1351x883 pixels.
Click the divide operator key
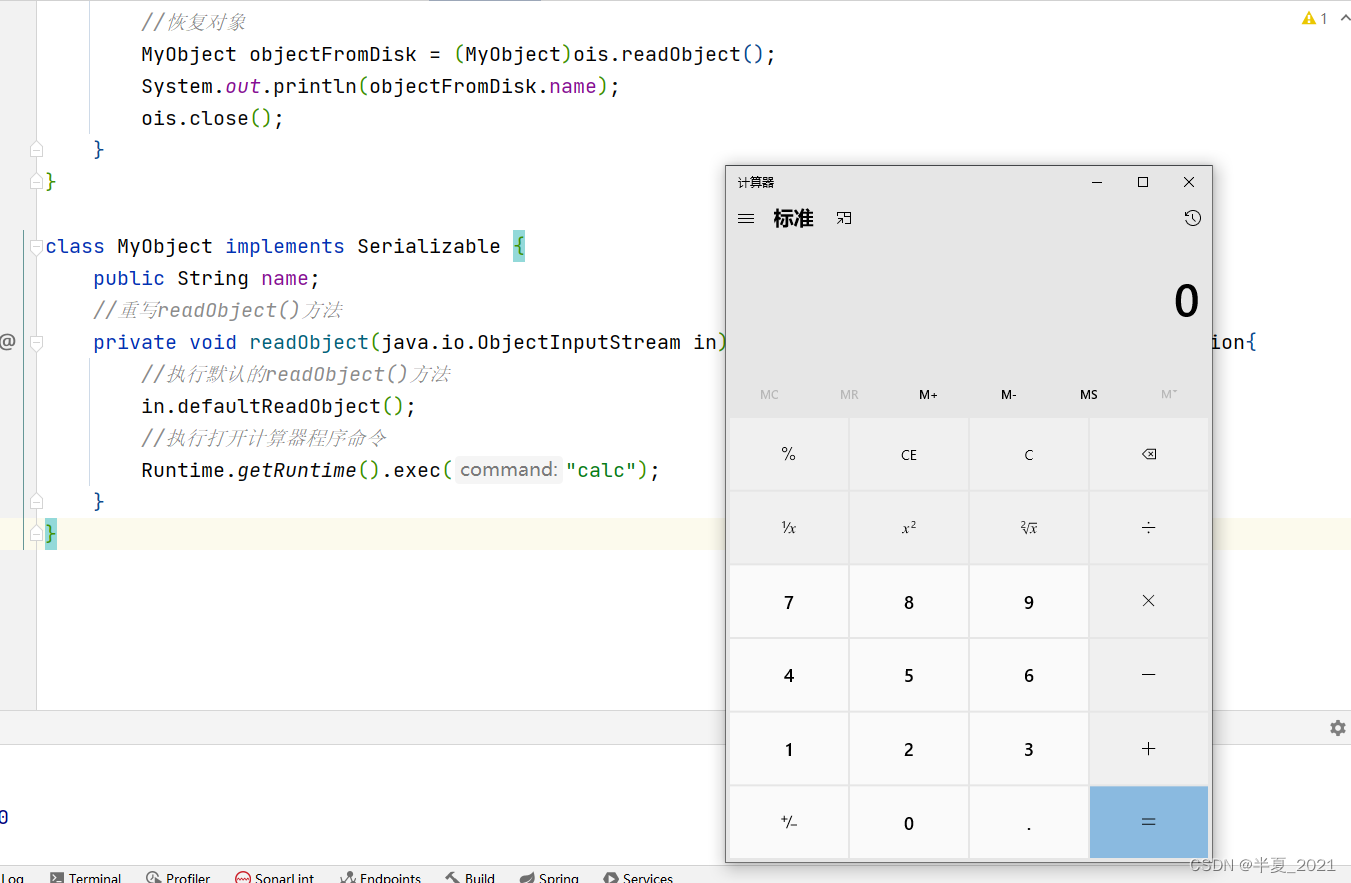pyautogui.click(x=1149, y=528)
